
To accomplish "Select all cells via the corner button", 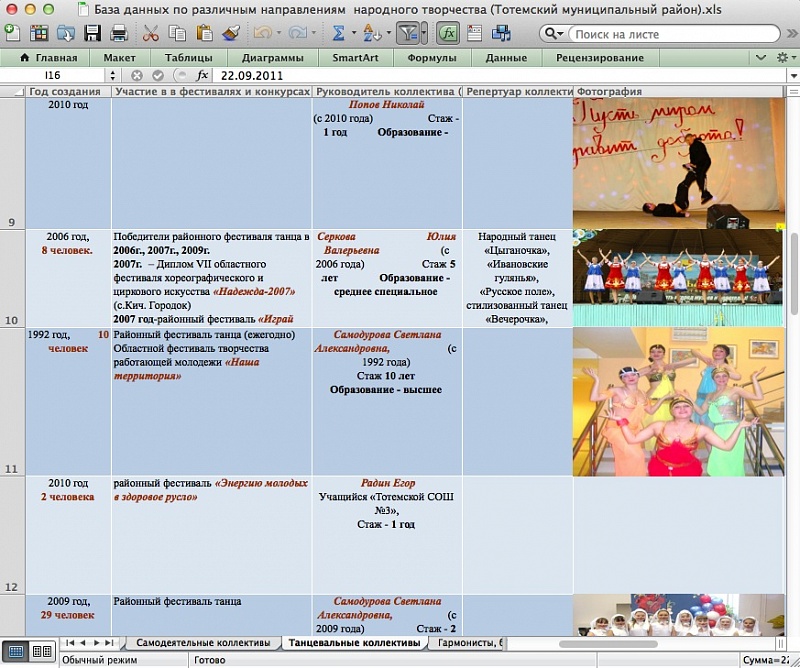I will [x=12, y=91].
